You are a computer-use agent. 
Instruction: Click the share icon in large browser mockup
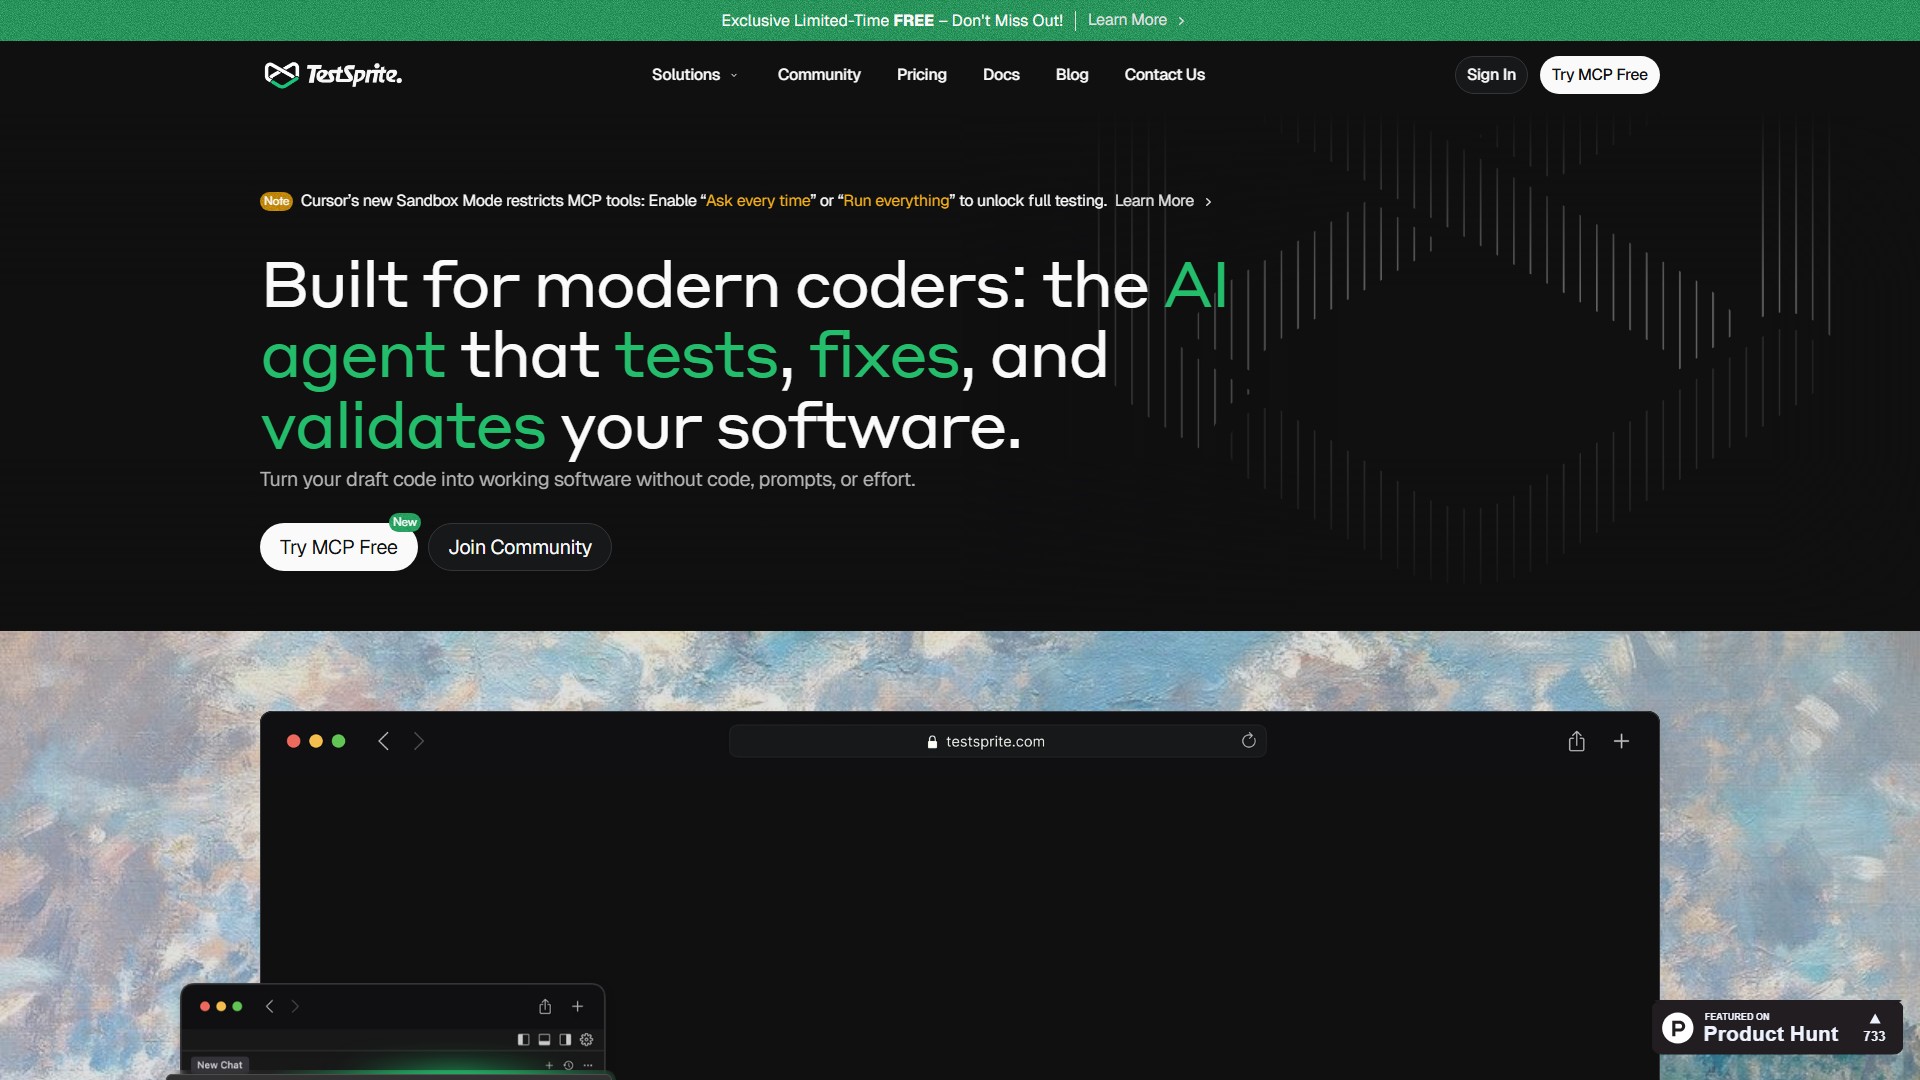tap(1576, 741)
